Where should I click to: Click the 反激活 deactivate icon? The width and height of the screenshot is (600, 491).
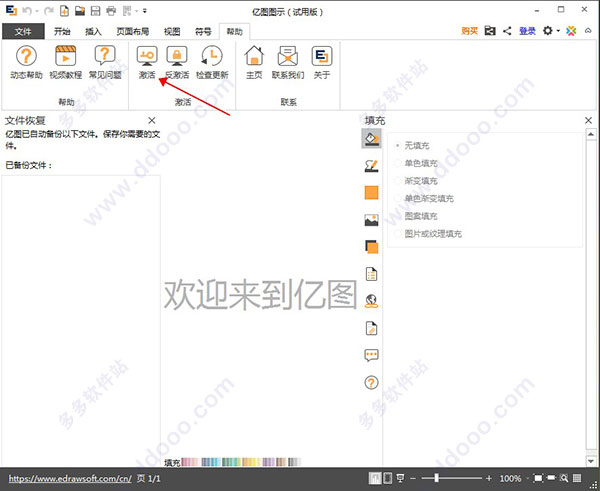coord(177,62)
